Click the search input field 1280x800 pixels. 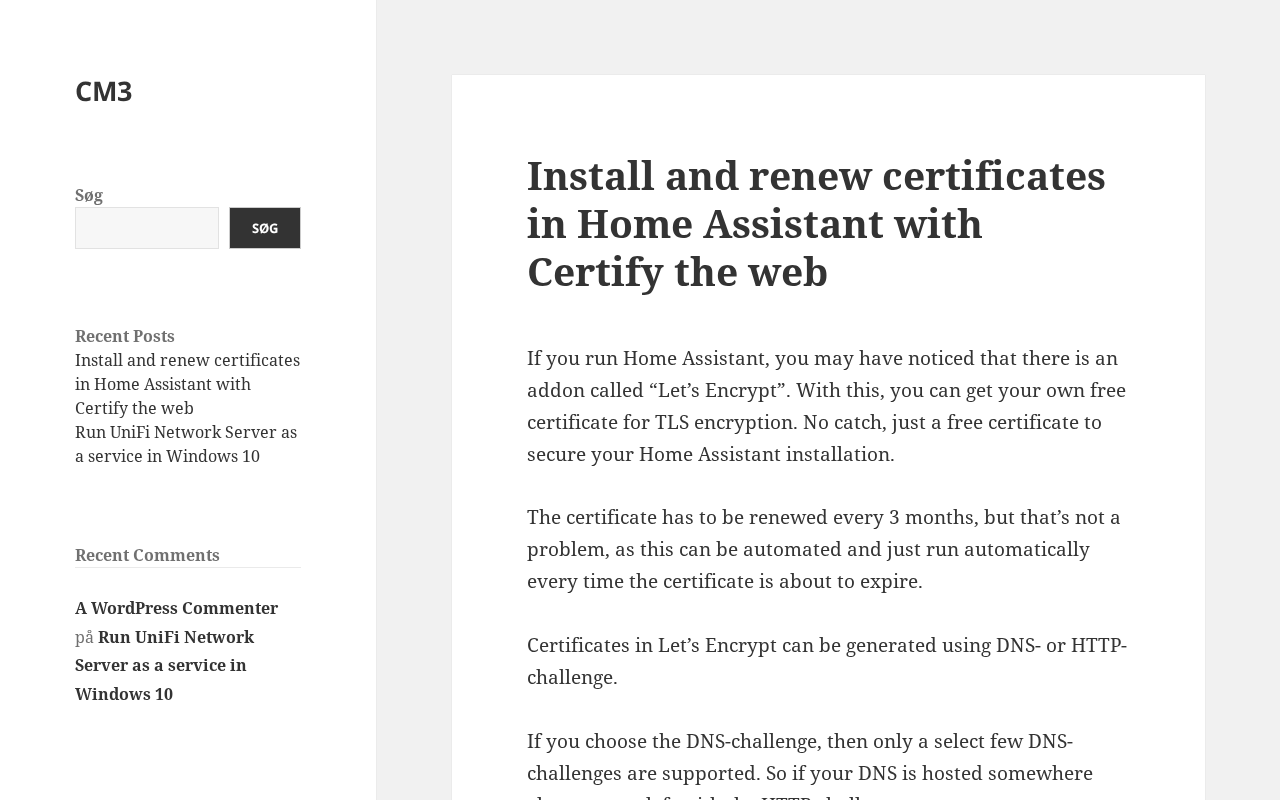tap(147, 228)
